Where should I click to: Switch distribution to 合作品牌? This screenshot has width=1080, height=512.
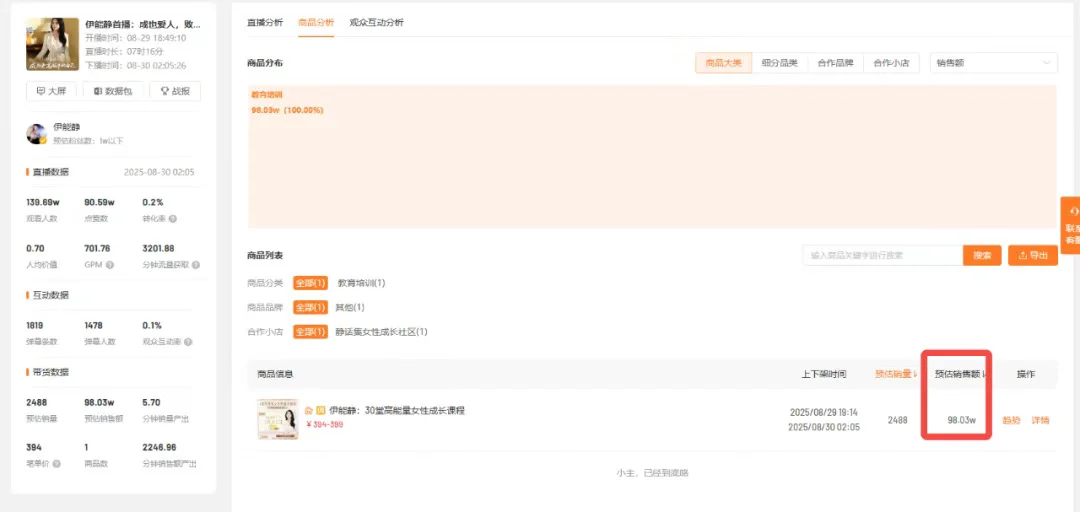point(835,63)
